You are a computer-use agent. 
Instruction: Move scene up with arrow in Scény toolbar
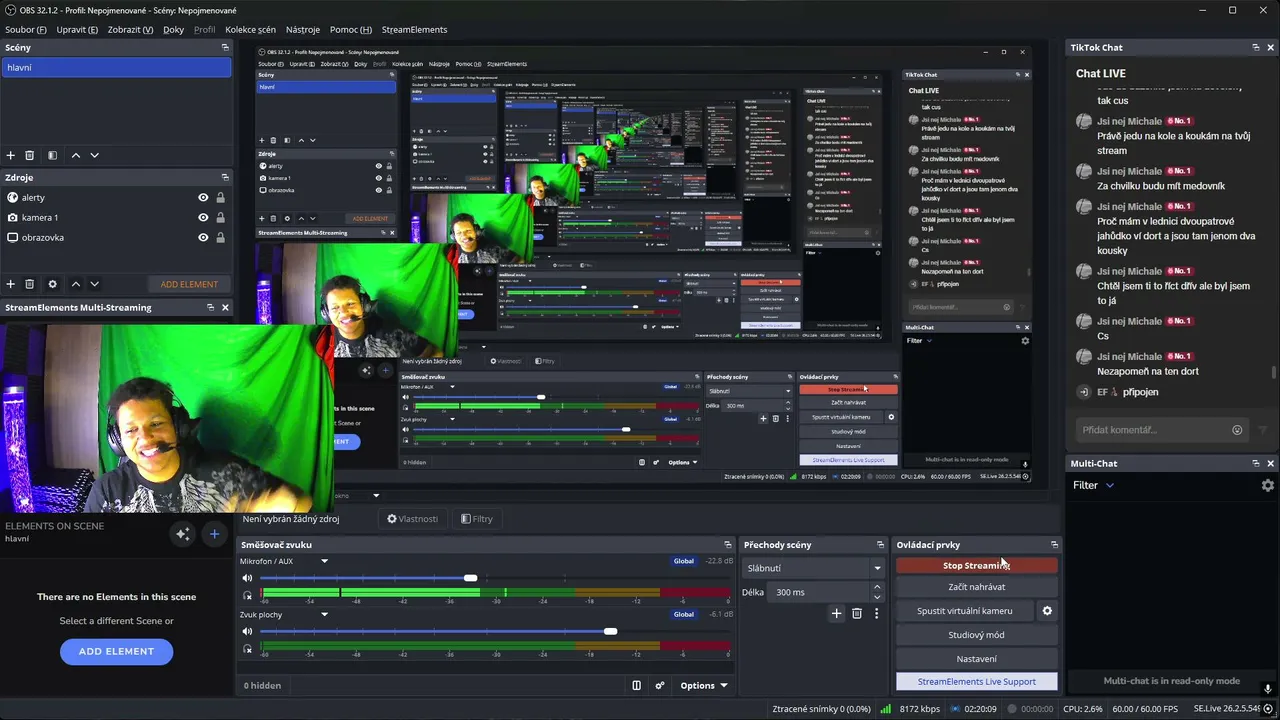click(76, 155)
